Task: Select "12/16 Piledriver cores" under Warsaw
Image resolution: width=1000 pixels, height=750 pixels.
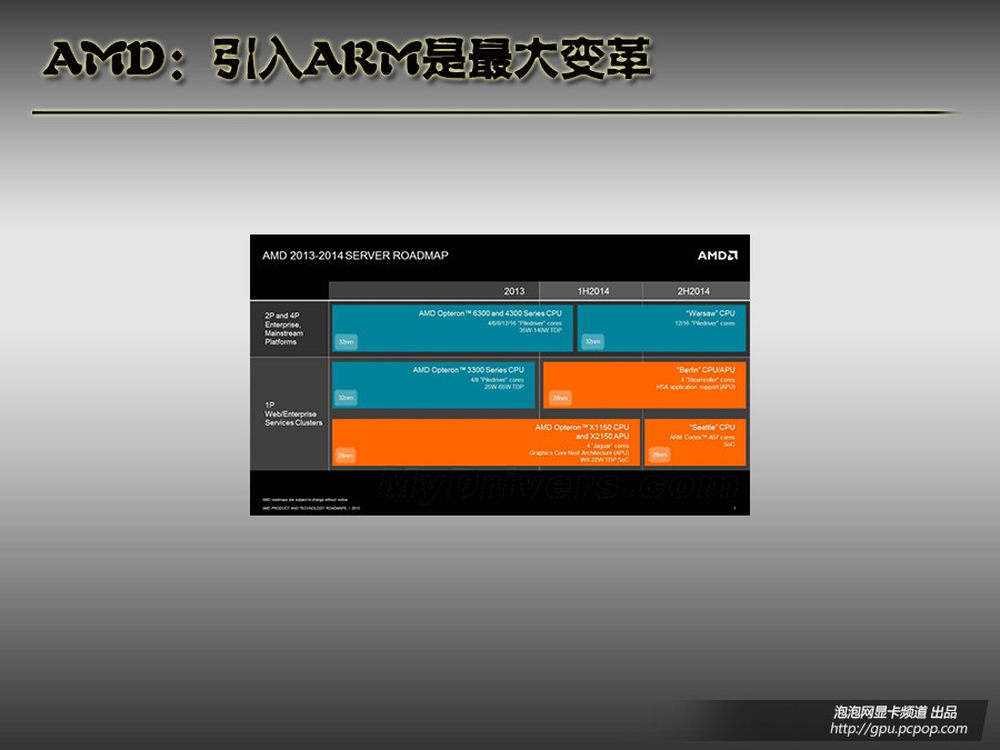Action: click(x=705, y=323)
